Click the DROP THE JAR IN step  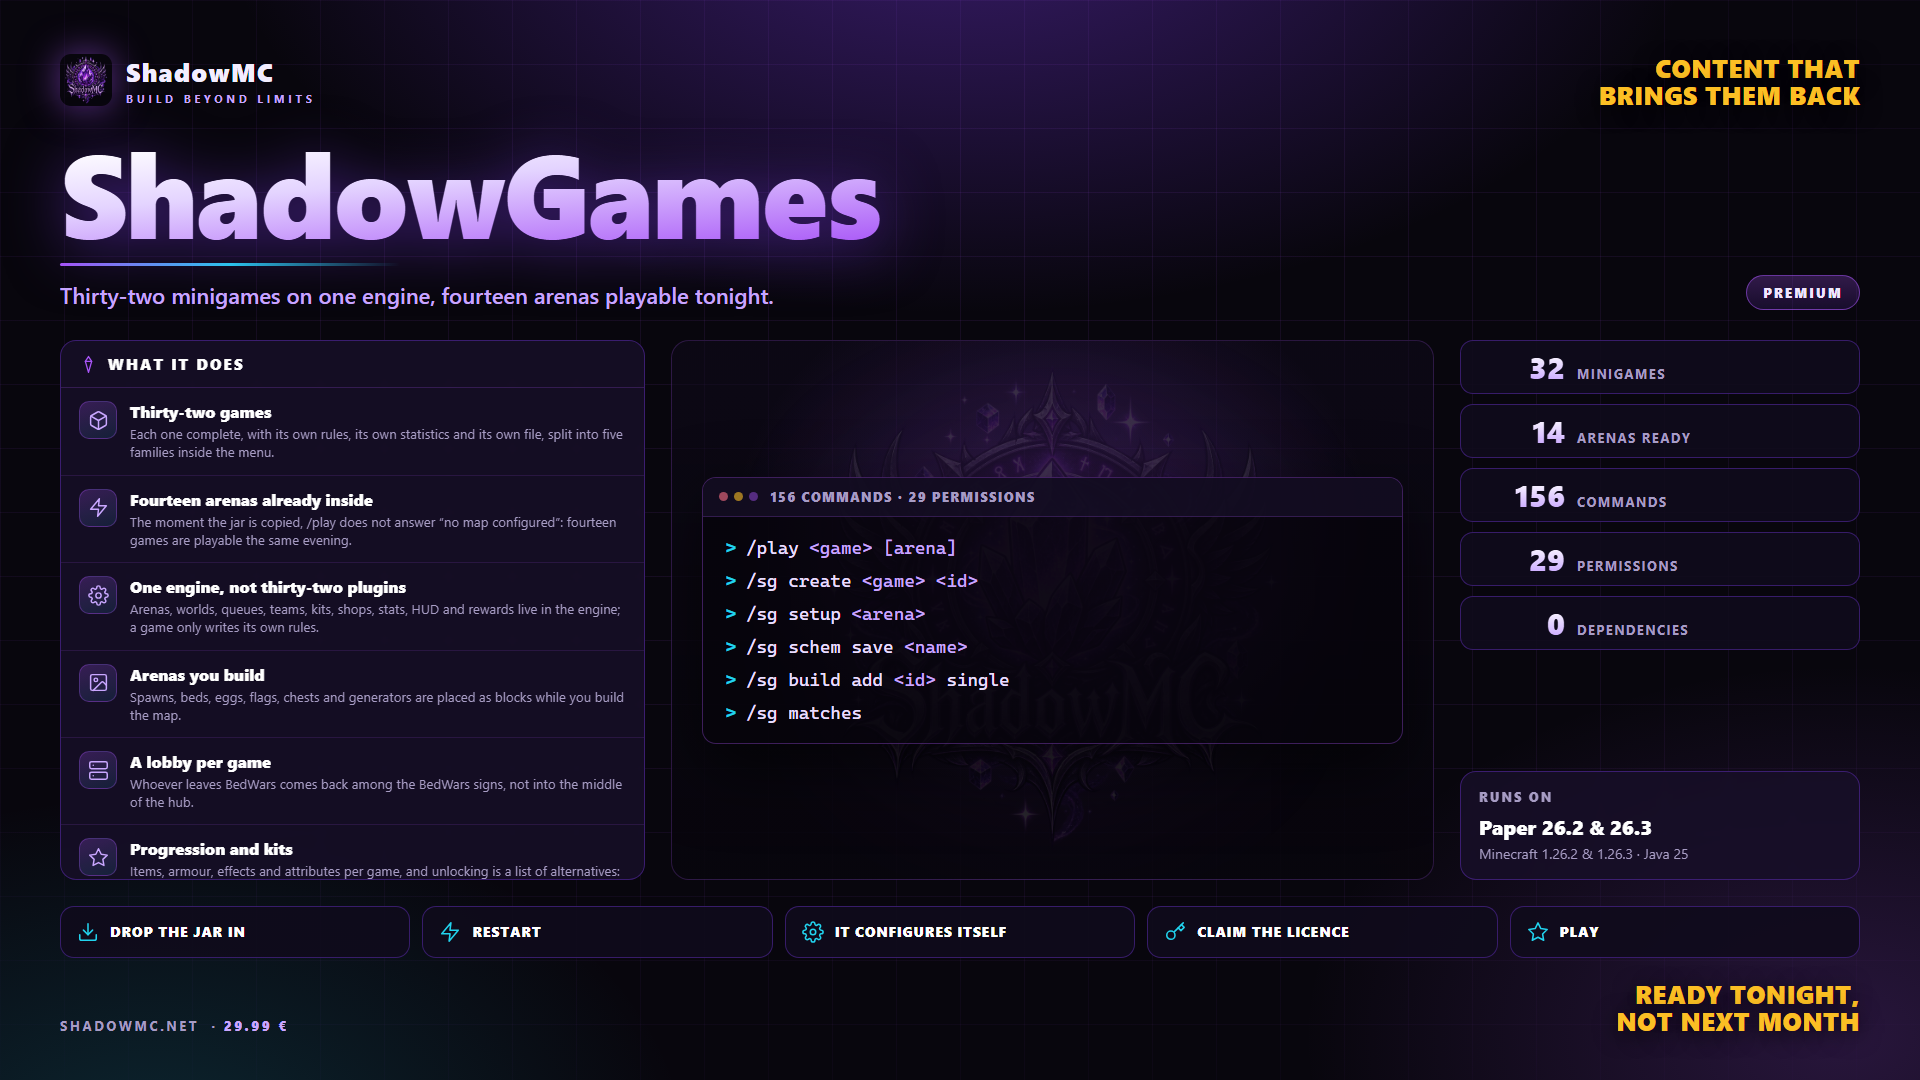tap(235, 932)
